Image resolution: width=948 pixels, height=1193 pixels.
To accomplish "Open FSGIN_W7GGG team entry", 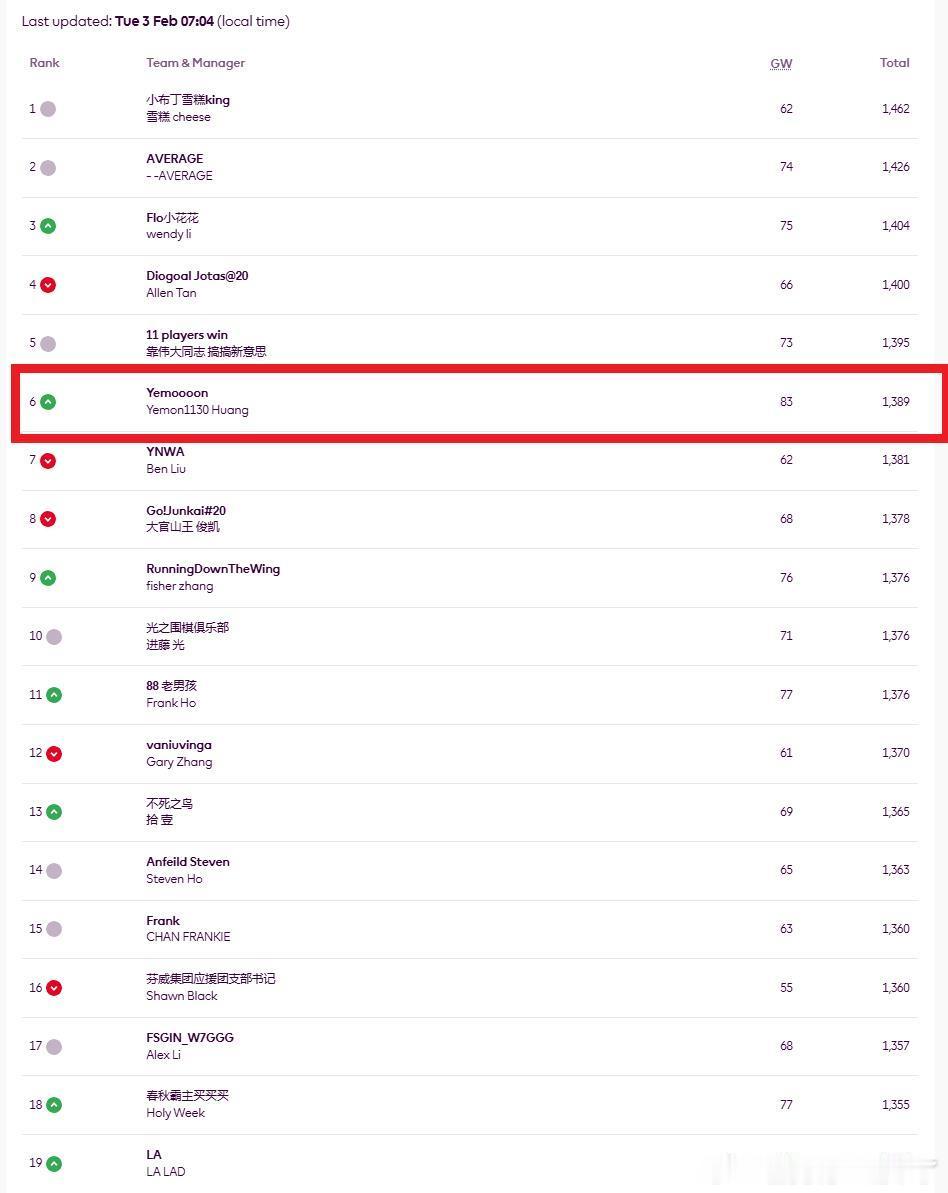I will pyautogui.click(x=190, y=1037).
